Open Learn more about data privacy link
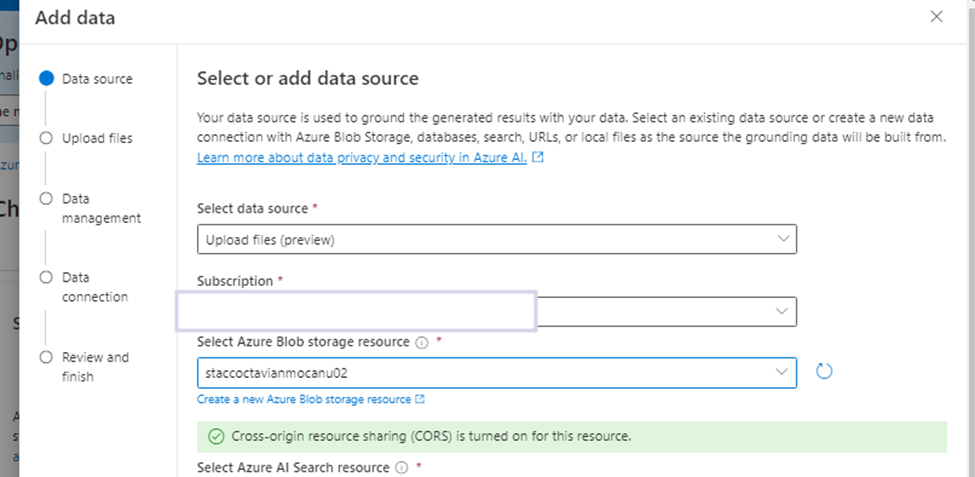 click(361, 158)
